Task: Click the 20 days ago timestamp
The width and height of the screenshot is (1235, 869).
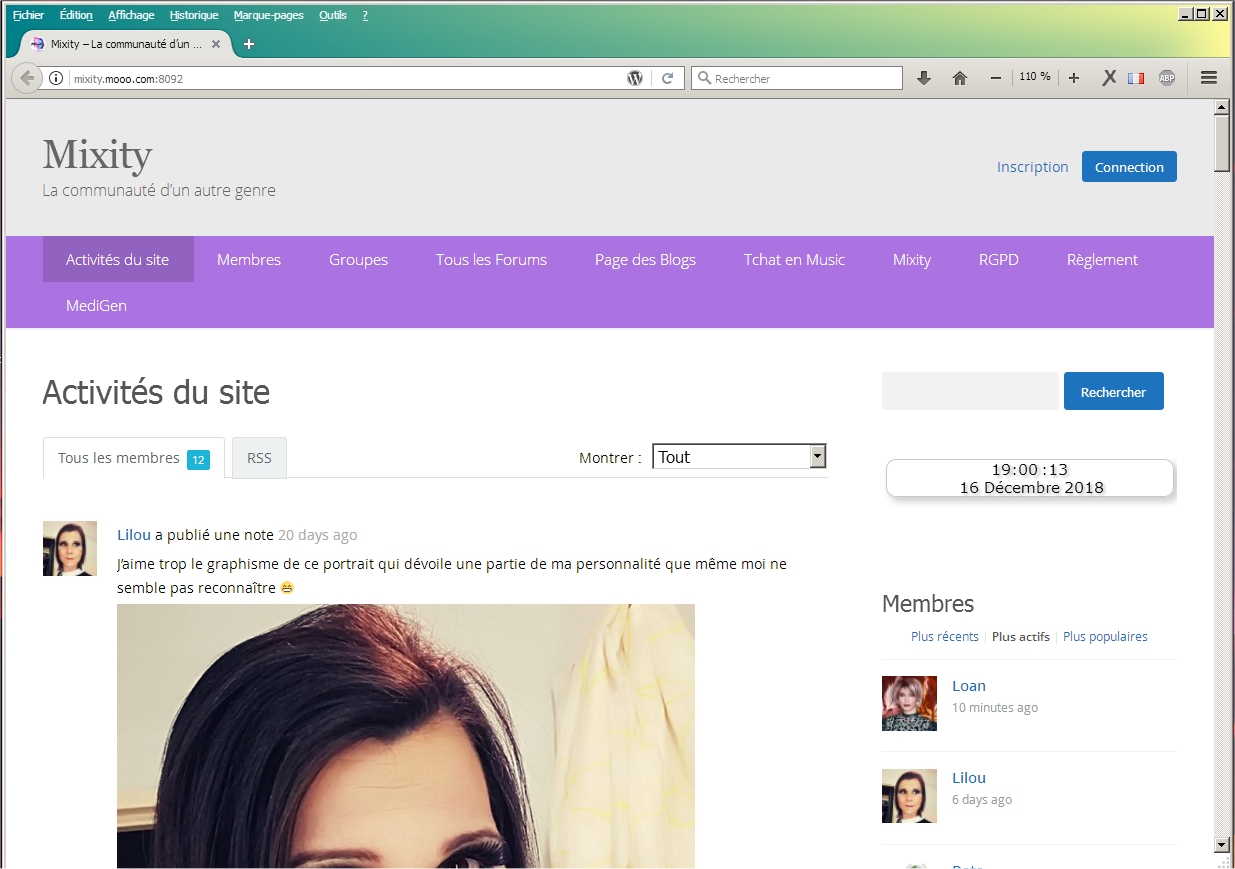Action: point(317,535)
